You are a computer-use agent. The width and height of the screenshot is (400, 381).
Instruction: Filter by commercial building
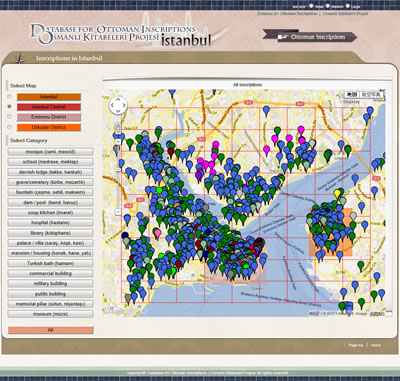click(50, 274)
